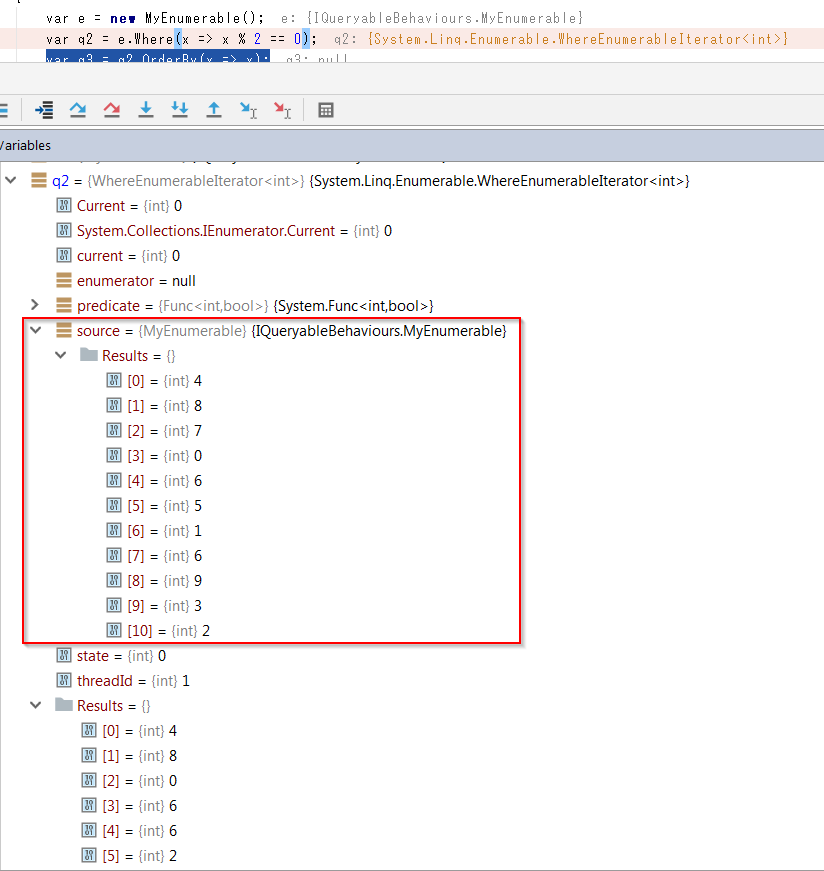Viewport: 824px width, 871px height.
Task: Collapse the source MyEnumerable node
Action: tap(35, 330)
